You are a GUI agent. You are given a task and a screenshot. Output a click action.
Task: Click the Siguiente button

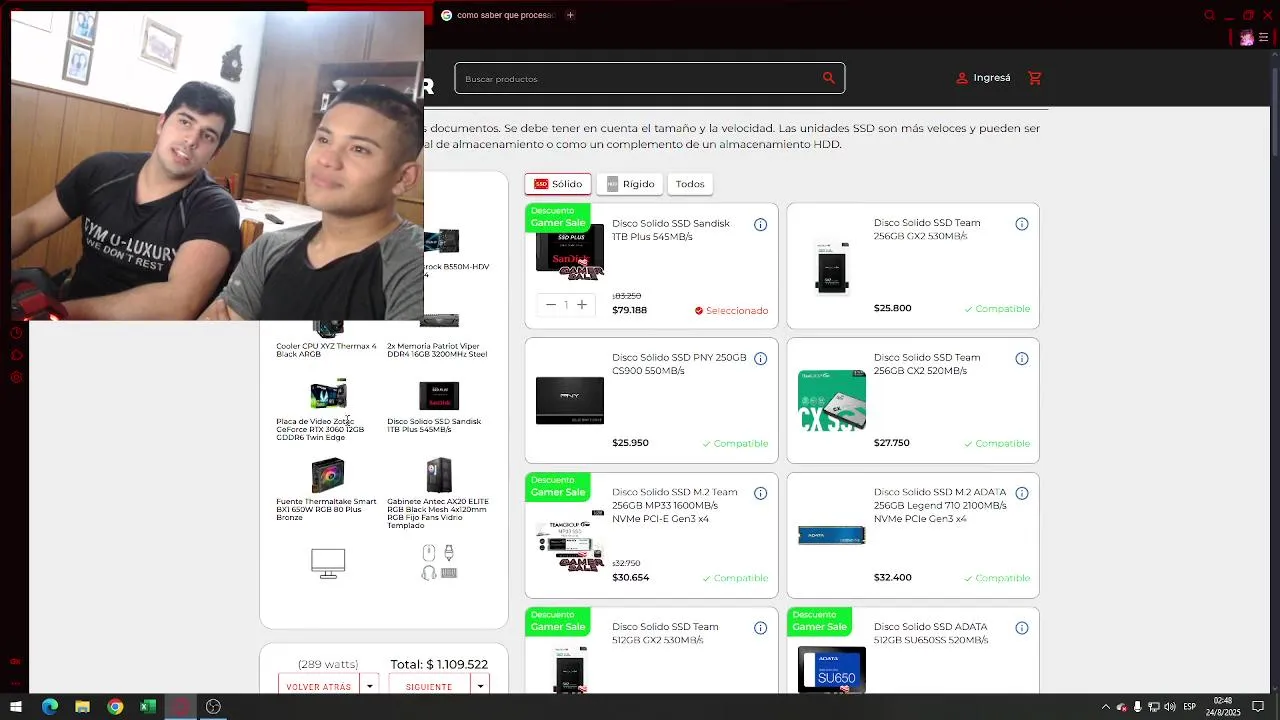click(429, 686)
